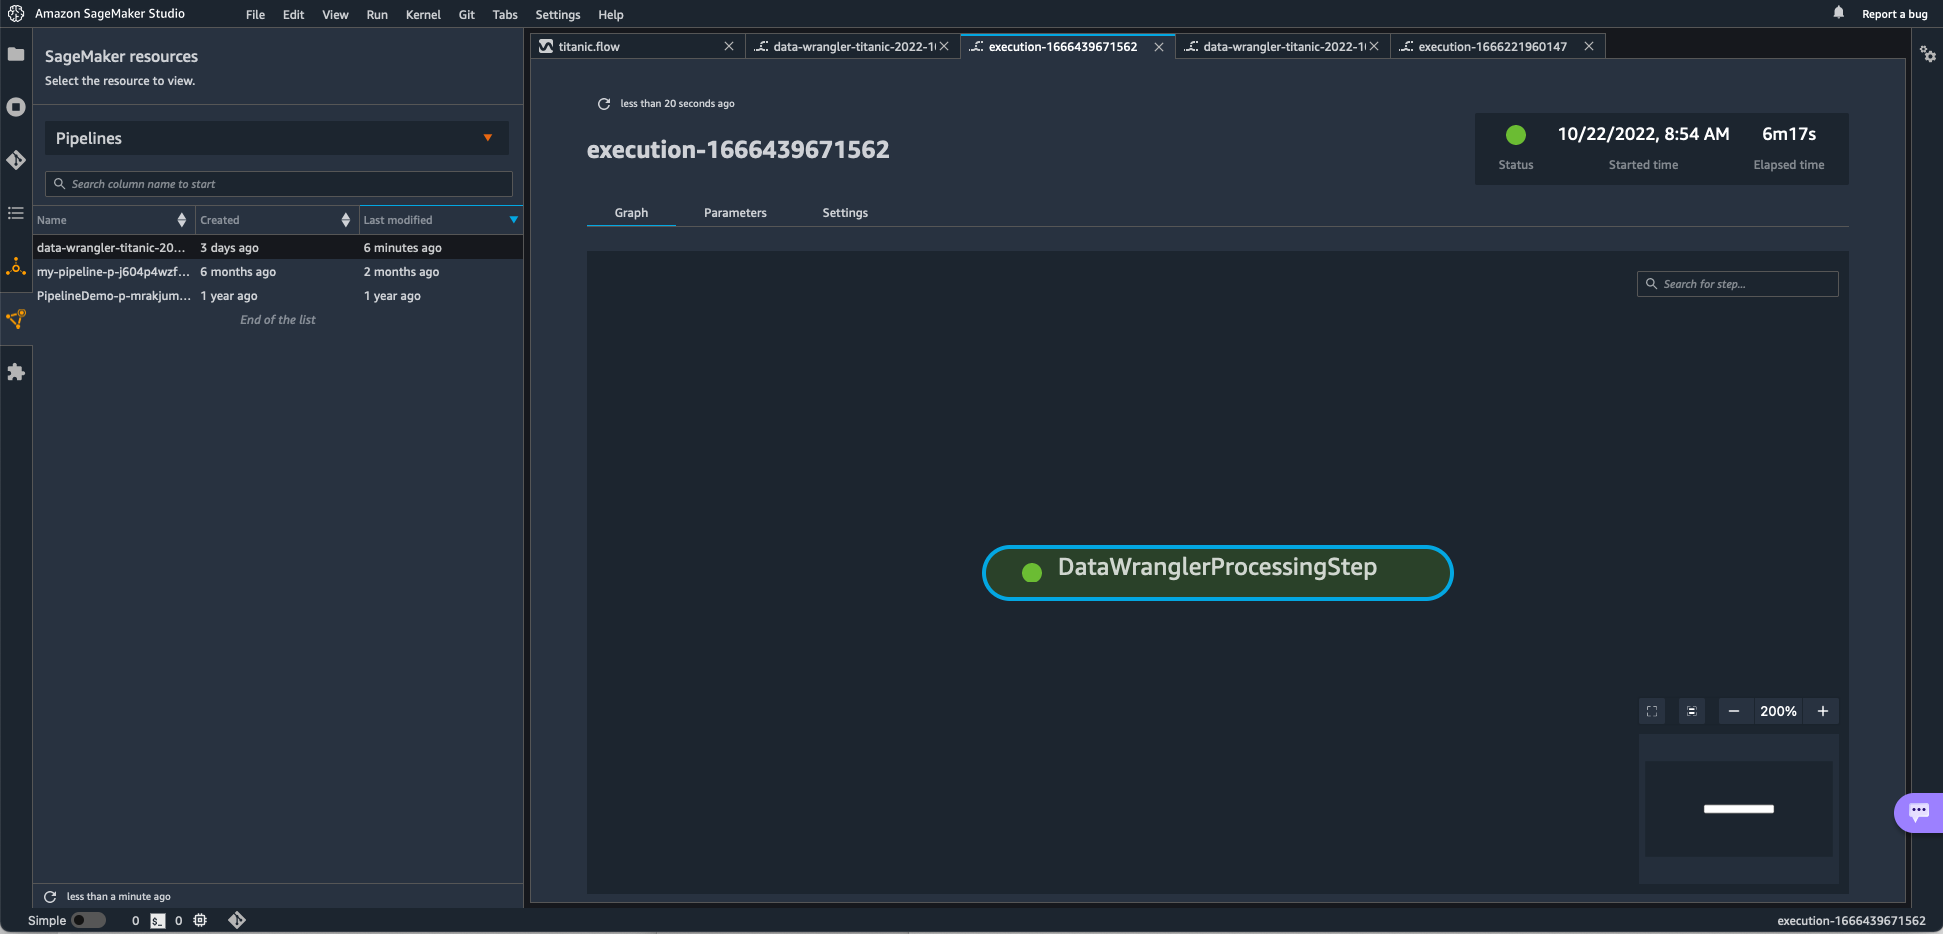Click the 200% zoom level value
This screenshot has height=934, width=1943.
1778,711
